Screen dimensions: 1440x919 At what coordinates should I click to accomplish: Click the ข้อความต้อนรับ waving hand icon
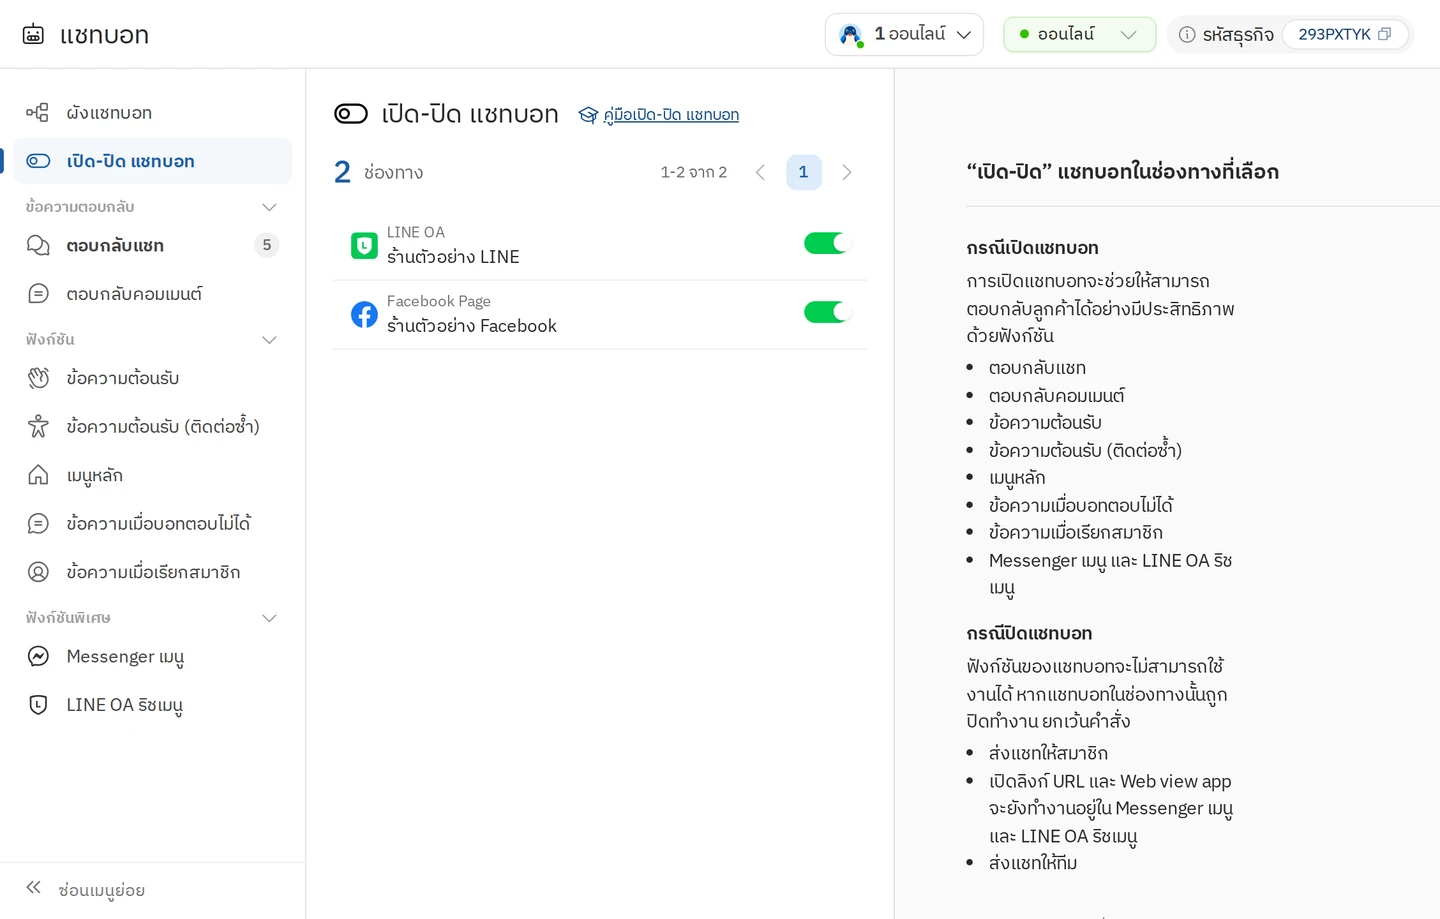pos(38,378)
